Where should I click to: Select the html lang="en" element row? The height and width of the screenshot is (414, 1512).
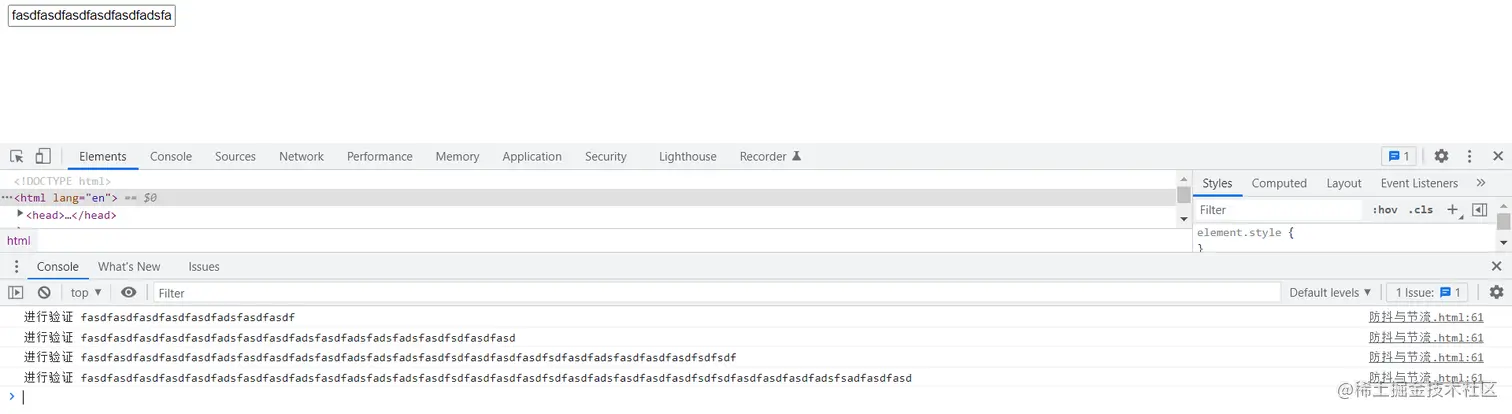point(588,198)
